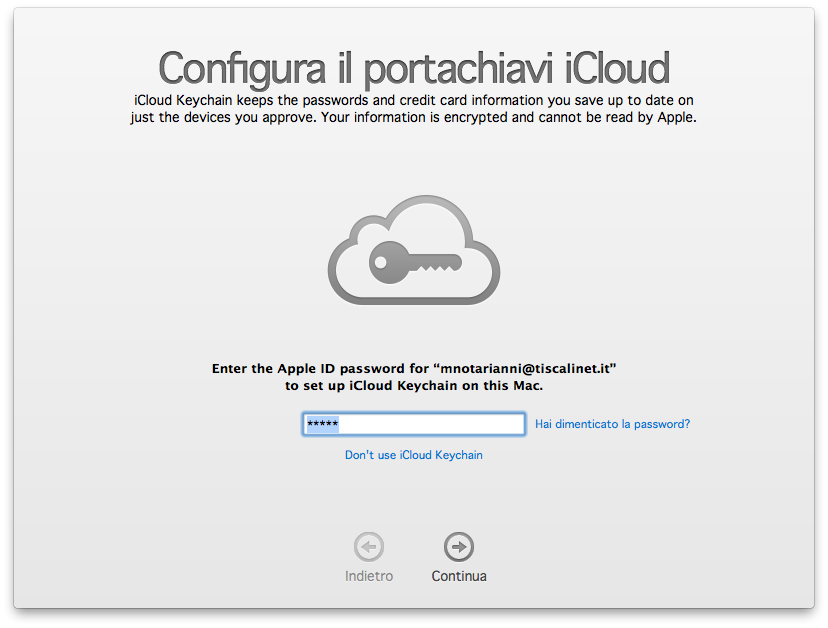The image size is (828, 628).
Task: Click the iCloud Keychain cloud key icon
Action: (x=413, y=250)
